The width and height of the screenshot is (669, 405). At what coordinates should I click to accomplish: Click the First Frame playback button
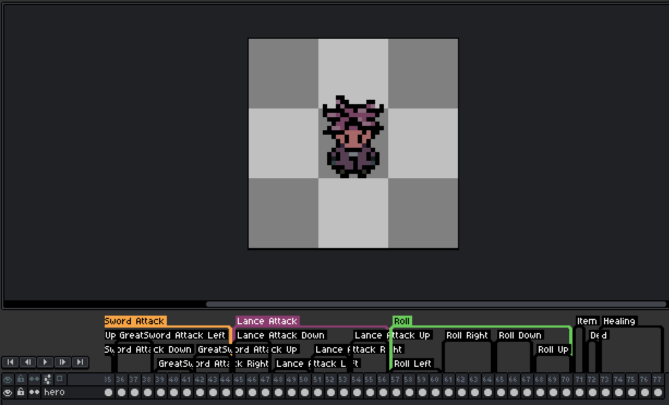point(10,362)
